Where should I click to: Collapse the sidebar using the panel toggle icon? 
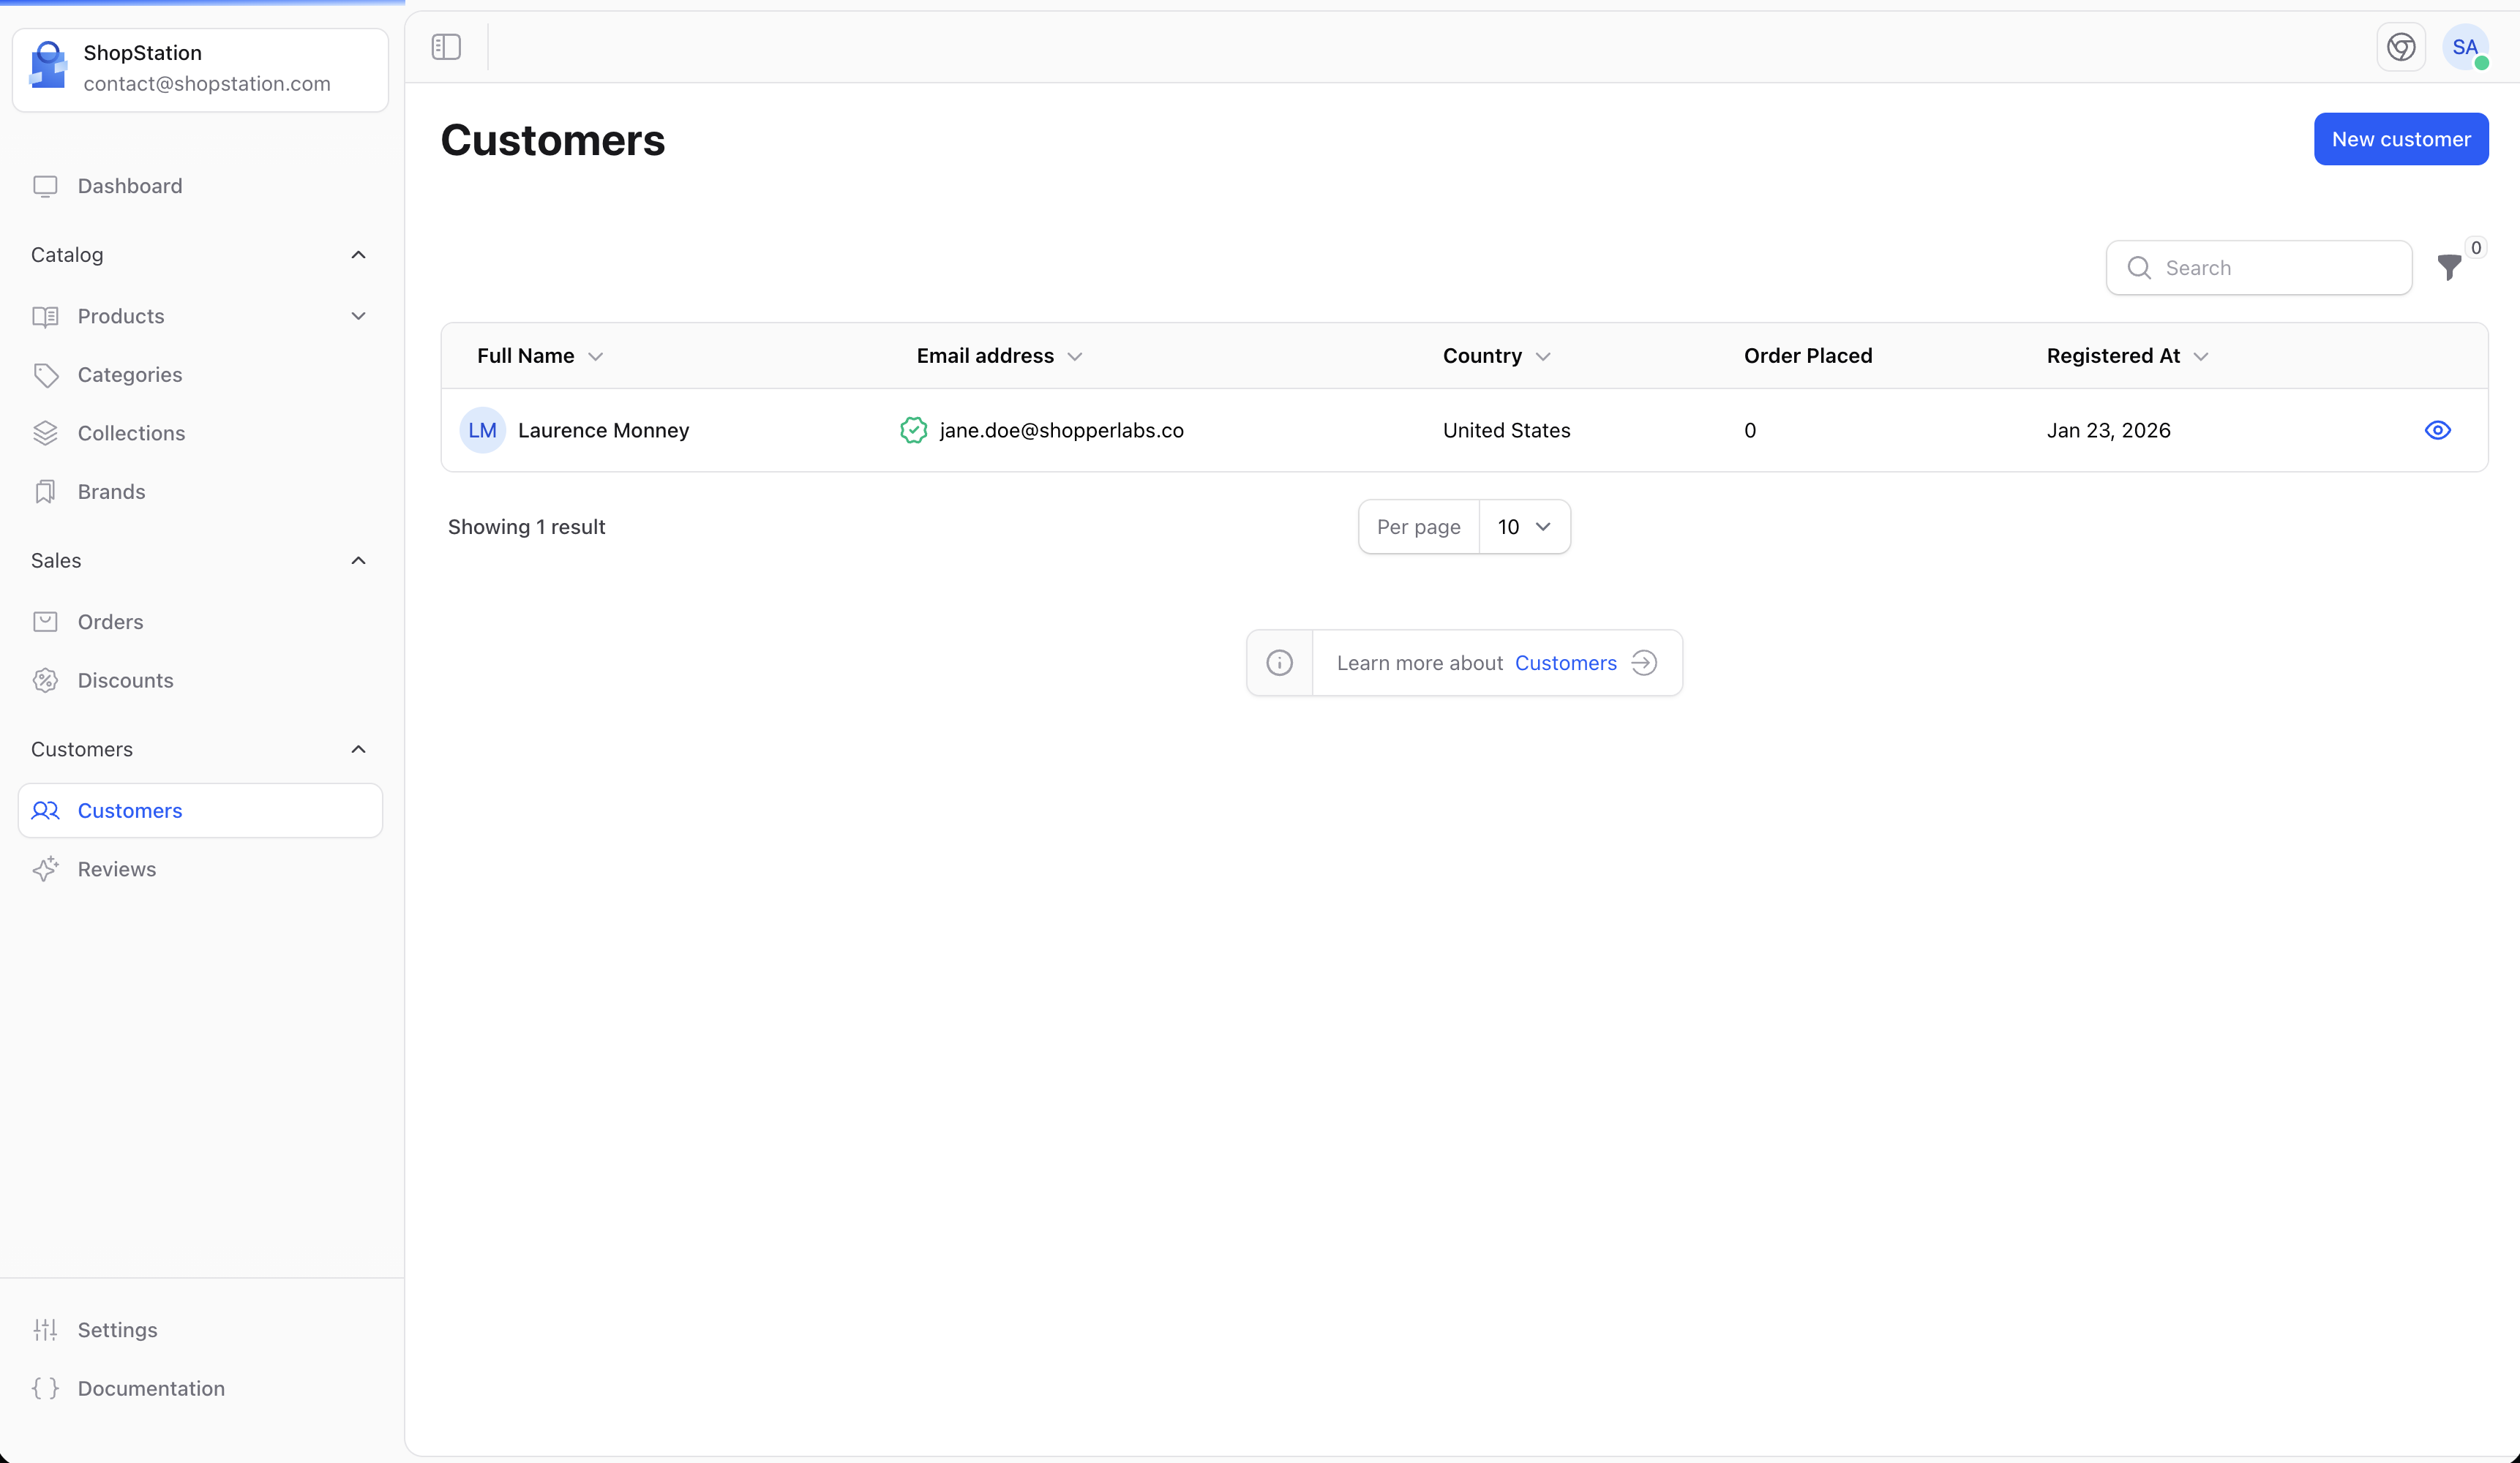(x=445, y=46)
